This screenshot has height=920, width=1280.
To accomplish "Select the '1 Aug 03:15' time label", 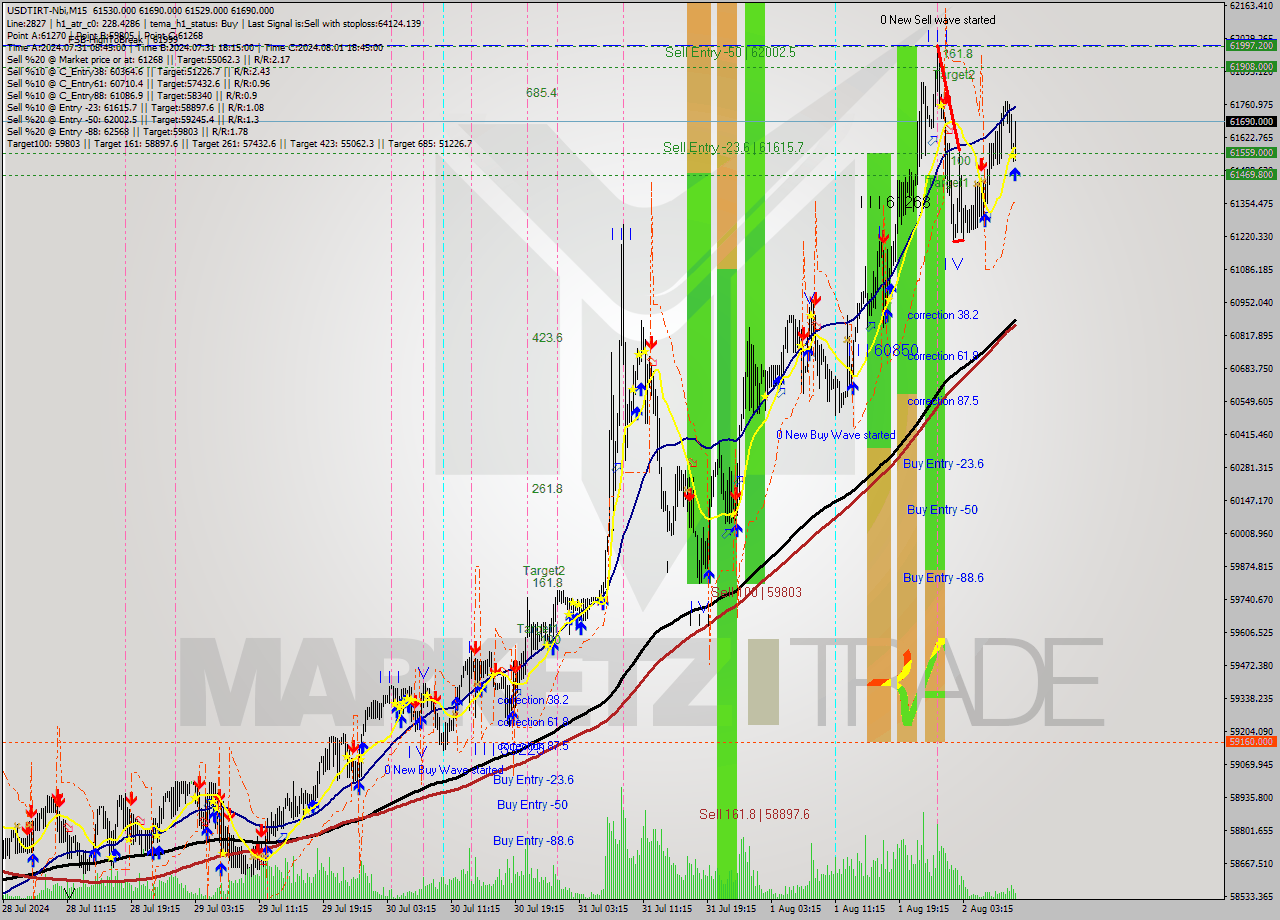I will pyautogui.click(x=796, y=910).
